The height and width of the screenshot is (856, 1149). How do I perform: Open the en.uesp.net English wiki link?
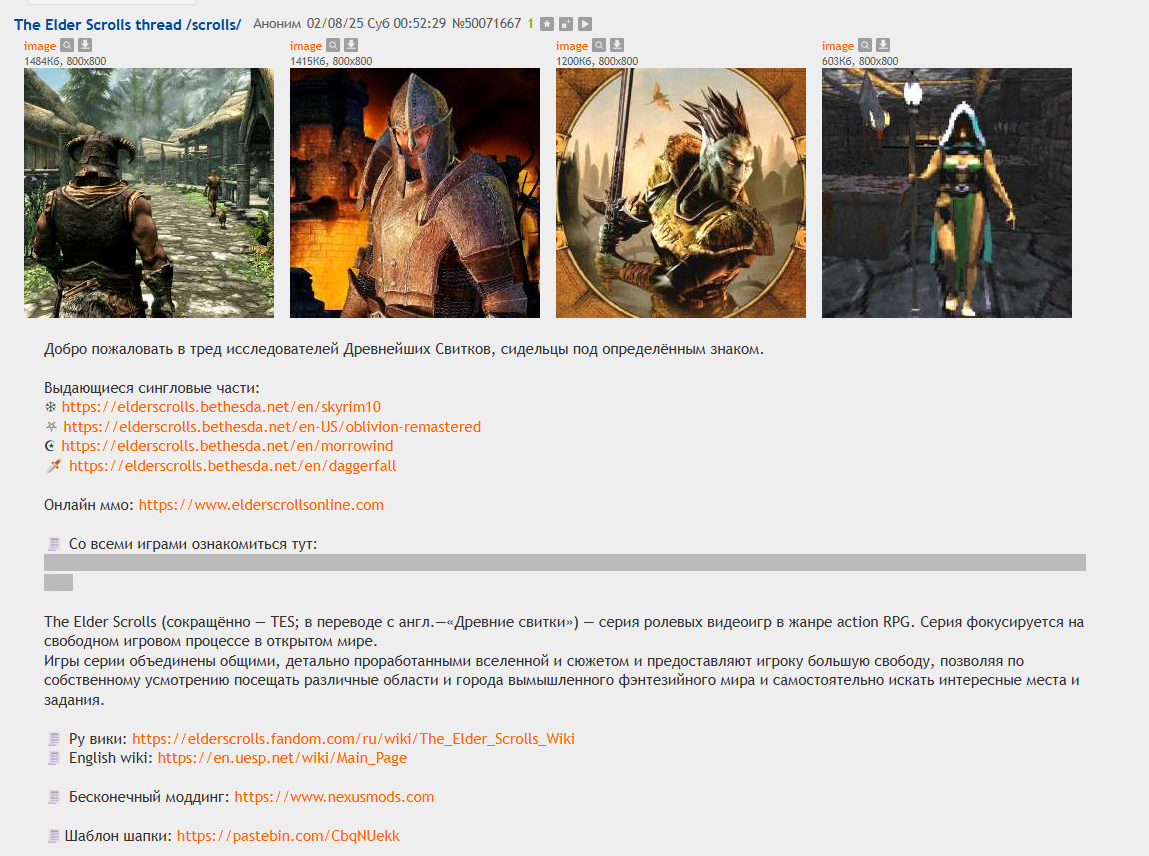coord(282,758)
